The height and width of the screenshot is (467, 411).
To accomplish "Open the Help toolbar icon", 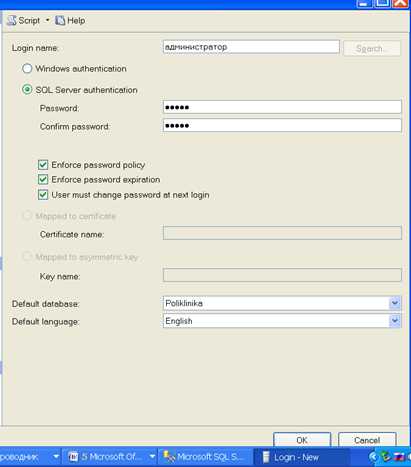I will tap(60, 20).
